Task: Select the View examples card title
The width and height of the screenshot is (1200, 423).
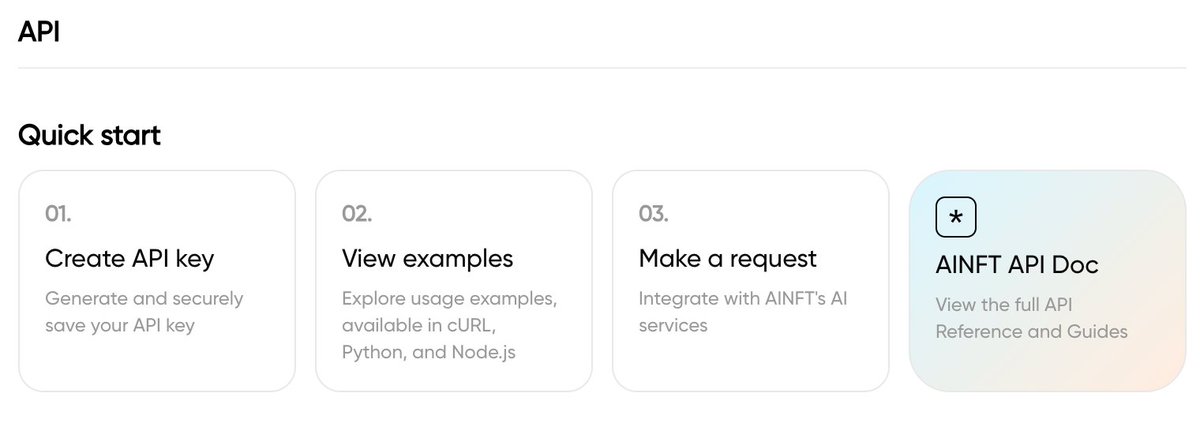Action: coord(427,259)
